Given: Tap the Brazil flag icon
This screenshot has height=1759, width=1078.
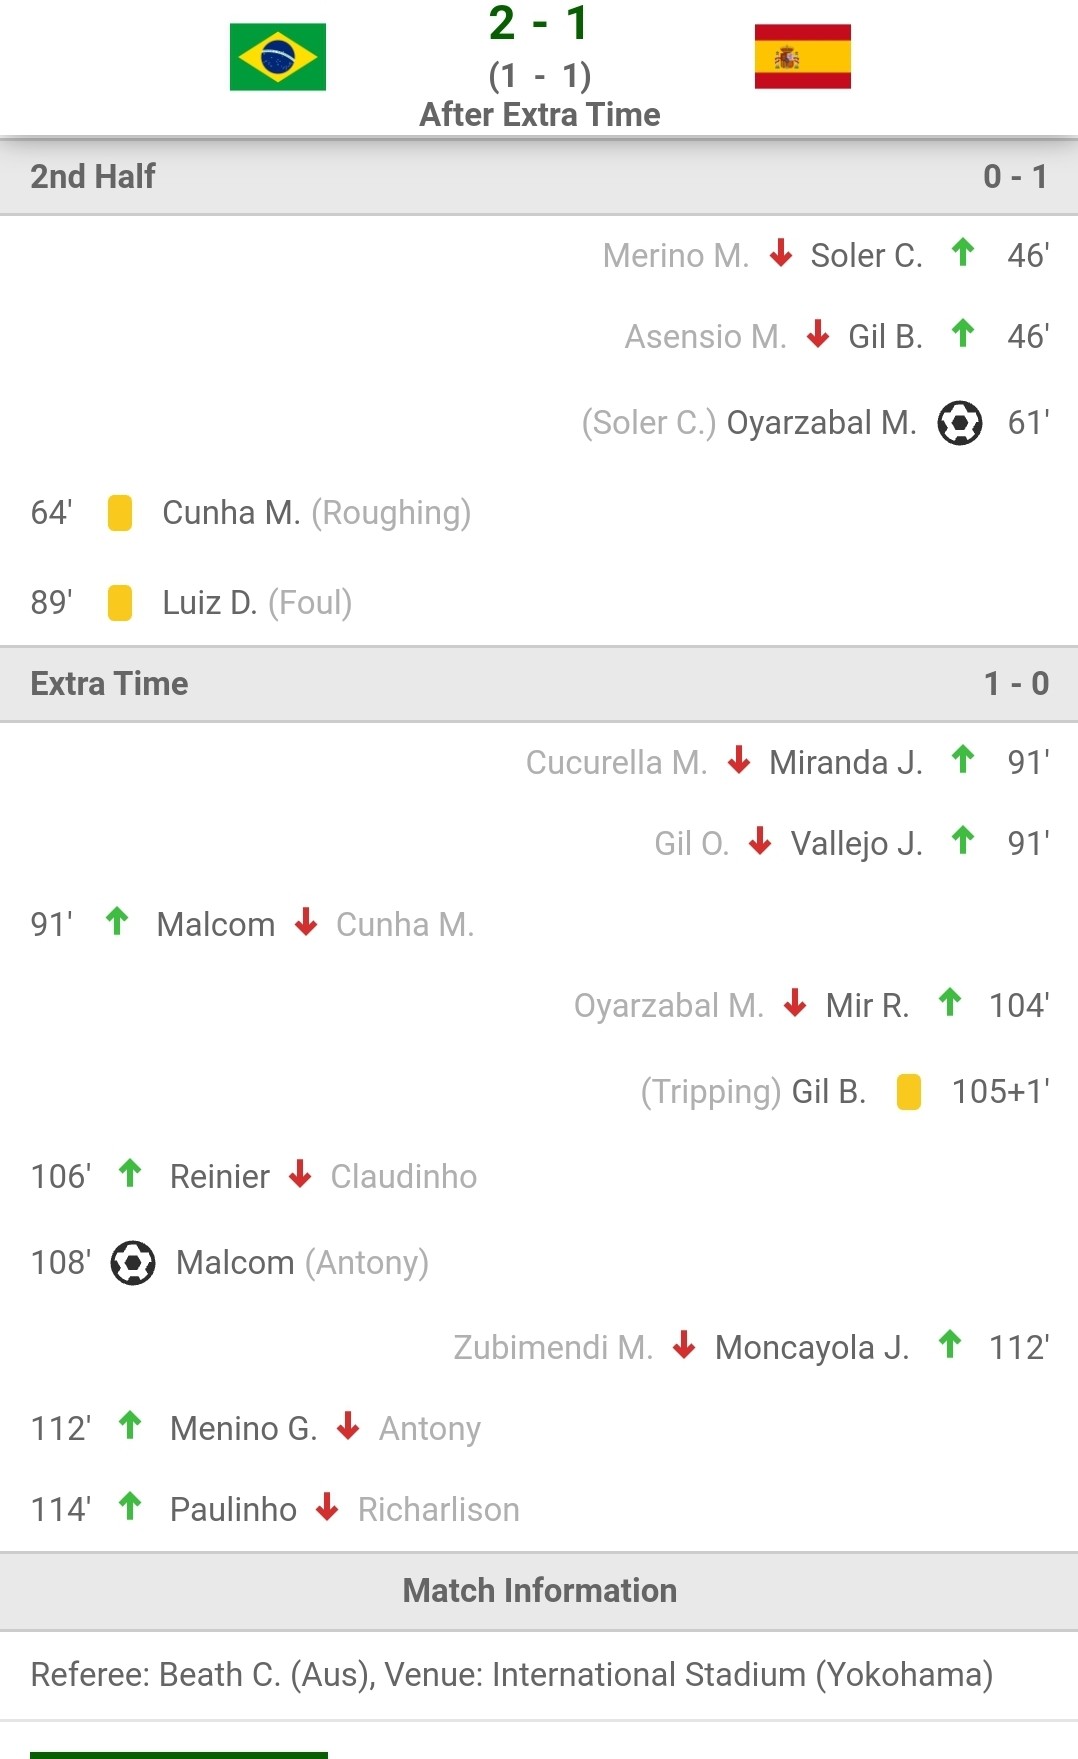Looking at the screenshot, I should pyautogui.click(x=278, y=57).
